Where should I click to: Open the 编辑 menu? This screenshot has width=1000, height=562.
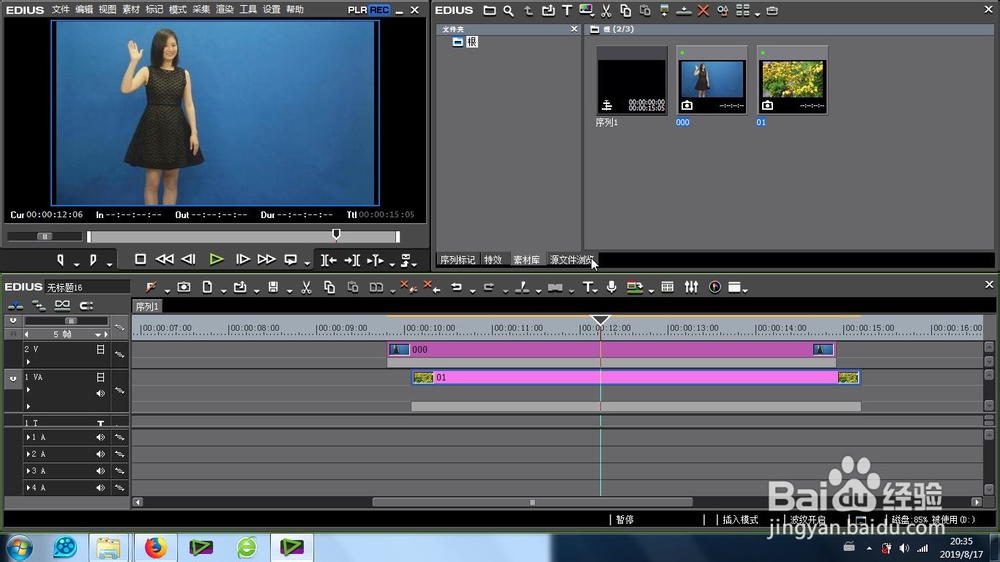click(x=84, y=10)
